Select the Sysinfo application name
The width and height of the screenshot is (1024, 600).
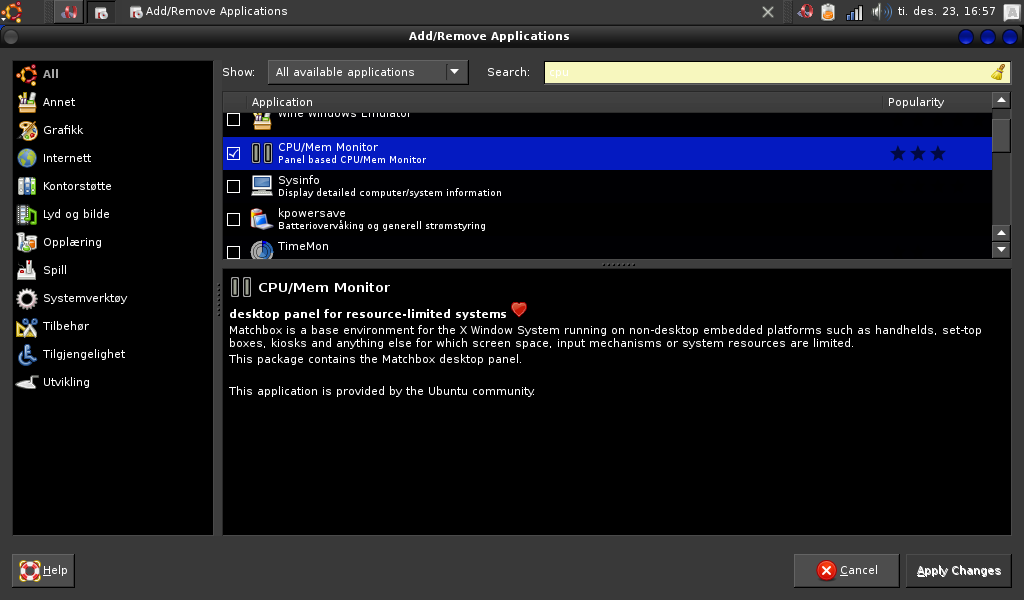click(298, 180)
